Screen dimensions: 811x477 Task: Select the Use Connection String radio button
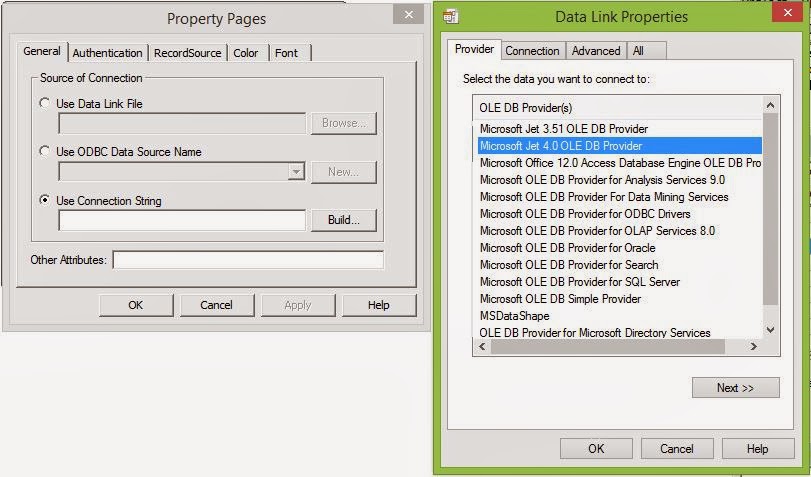(x=45, y=200)
